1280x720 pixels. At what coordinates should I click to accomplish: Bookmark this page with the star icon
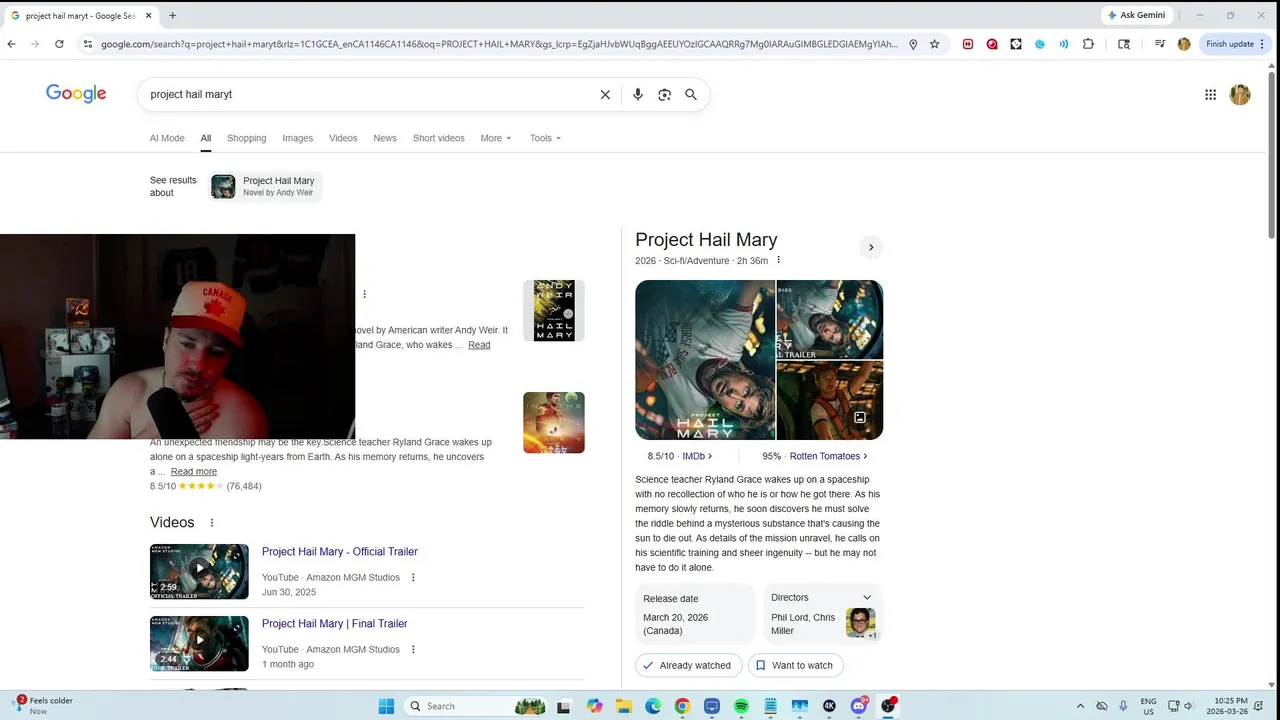click(935, 44)
